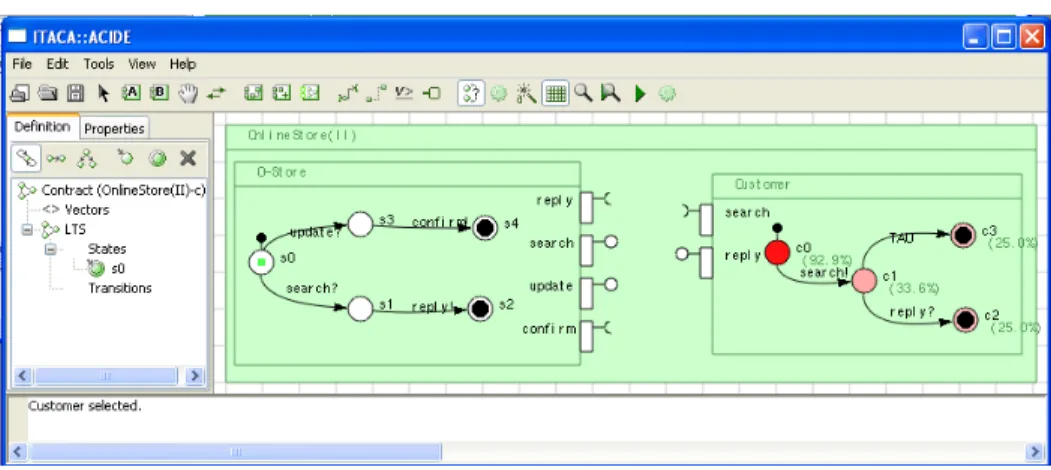Select state s1 circle in O-Store
The image size is (1051, 470).
click(x=360, y=309)
